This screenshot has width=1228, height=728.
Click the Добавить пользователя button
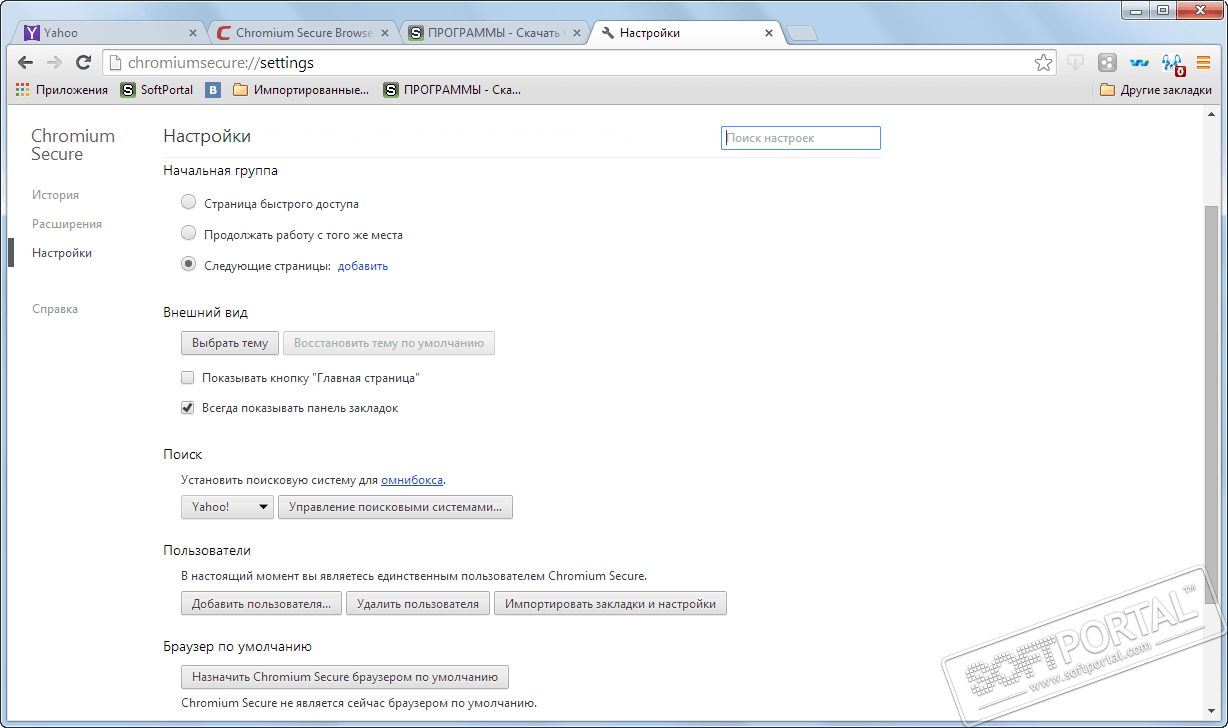point(262,603)
